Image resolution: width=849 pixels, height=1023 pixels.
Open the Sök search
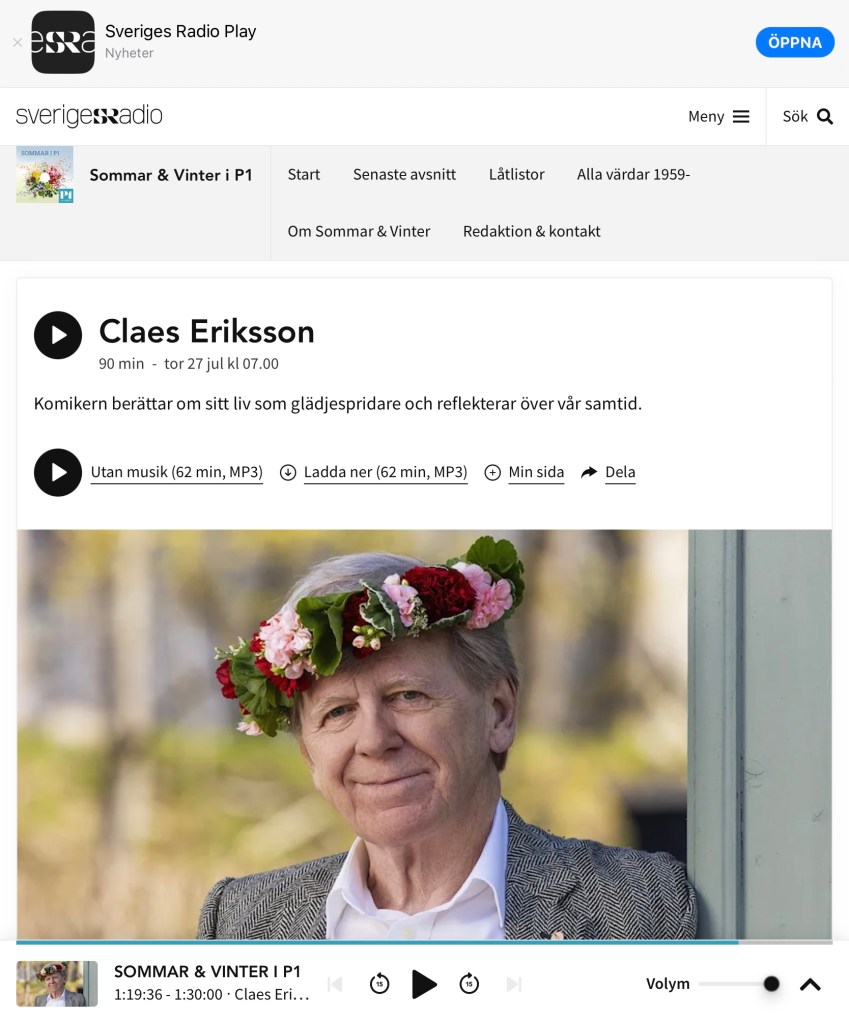(807, 116)
